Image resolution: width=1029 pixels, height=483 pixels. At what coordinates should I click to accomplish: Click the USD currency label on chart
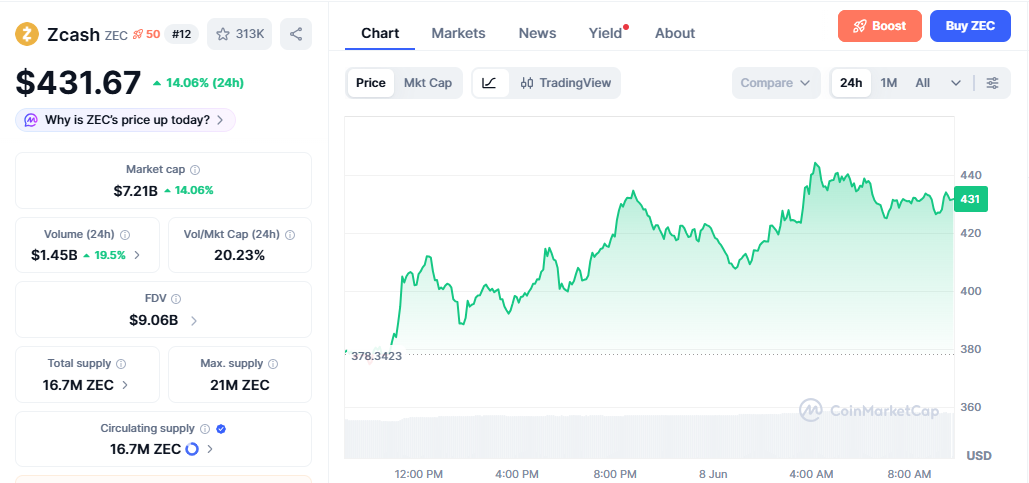[978, 455]
